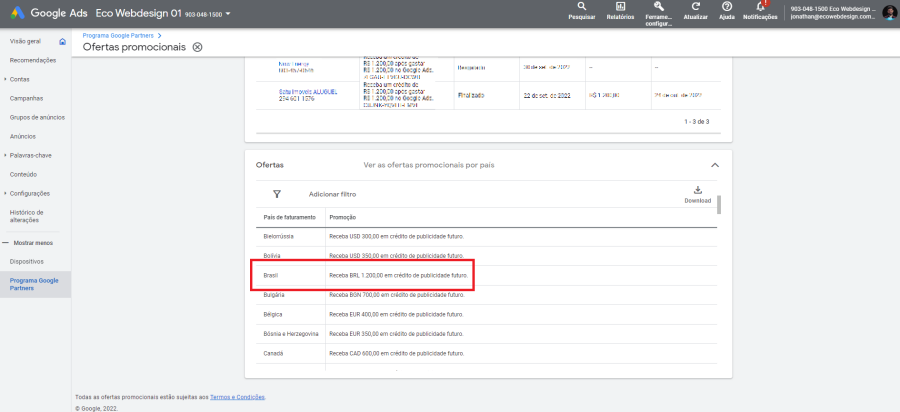Screen dimensions: 900x412
Task: Click the 22 de set. de 2022 date
Action: [x=546, y=95]
